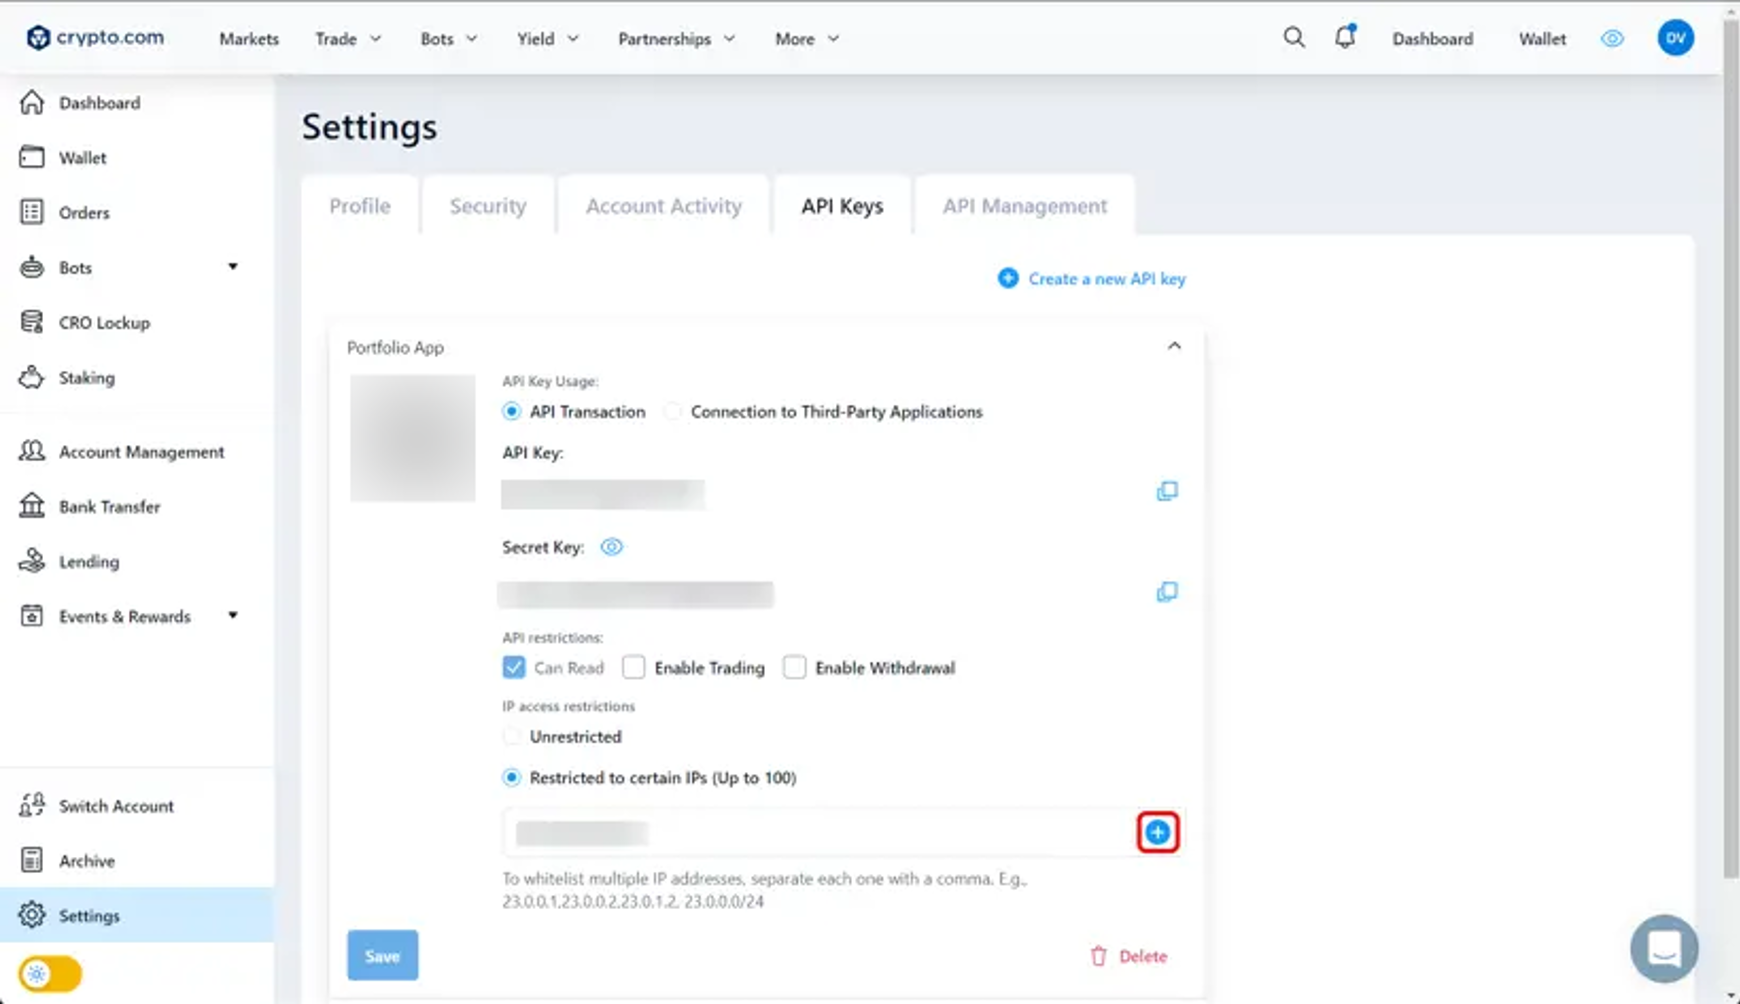Open the API Management tab
Viewport: 1740px width, 1004px height.
[1024, 206]
